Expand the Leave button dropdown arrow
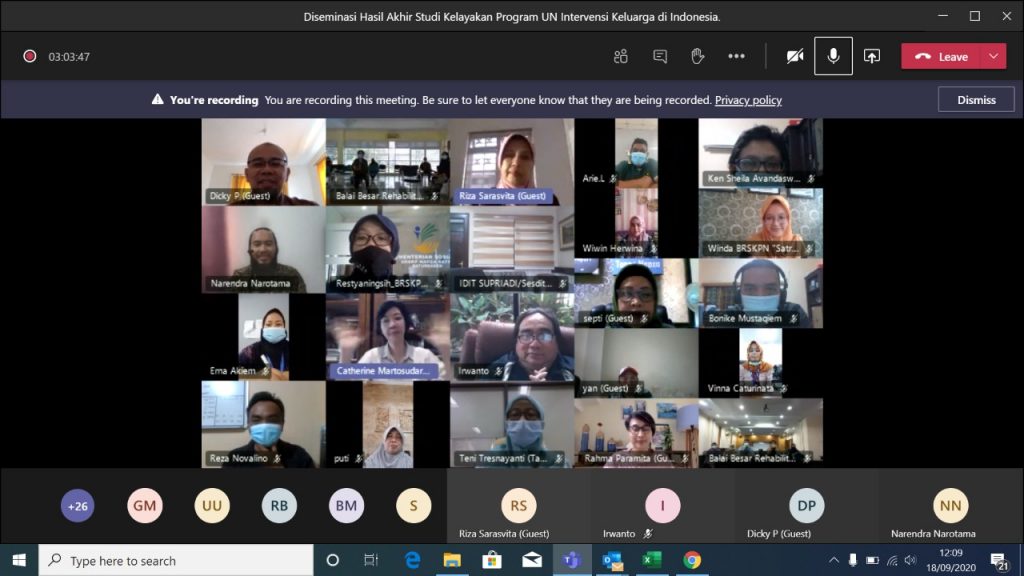Viewport: 1024px width, 576px height. pyautogui.click(x=993, y=56)
